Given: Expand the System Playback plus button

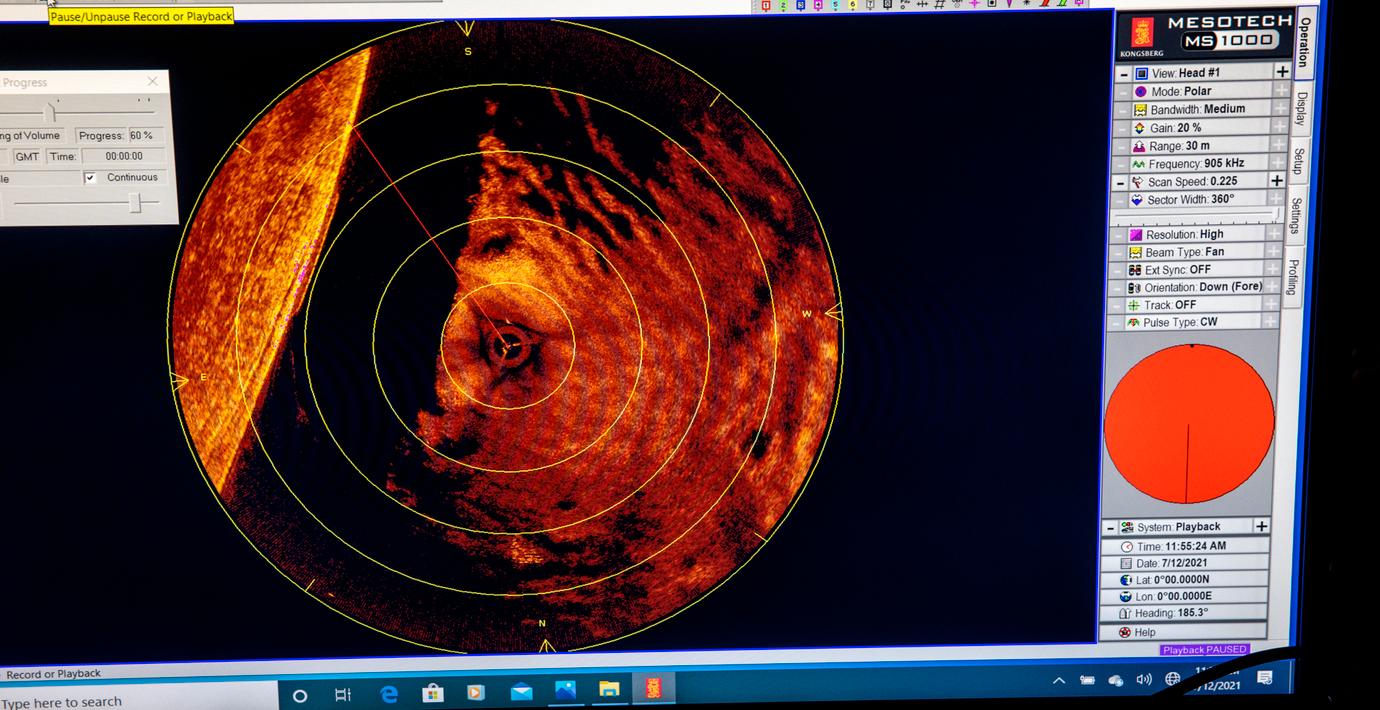Looking at the screenshot, I should point(1261,526).
